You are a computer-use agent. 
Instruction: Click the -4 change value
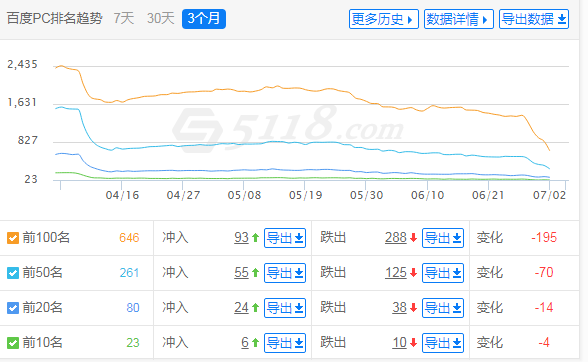tap(544, 342)
